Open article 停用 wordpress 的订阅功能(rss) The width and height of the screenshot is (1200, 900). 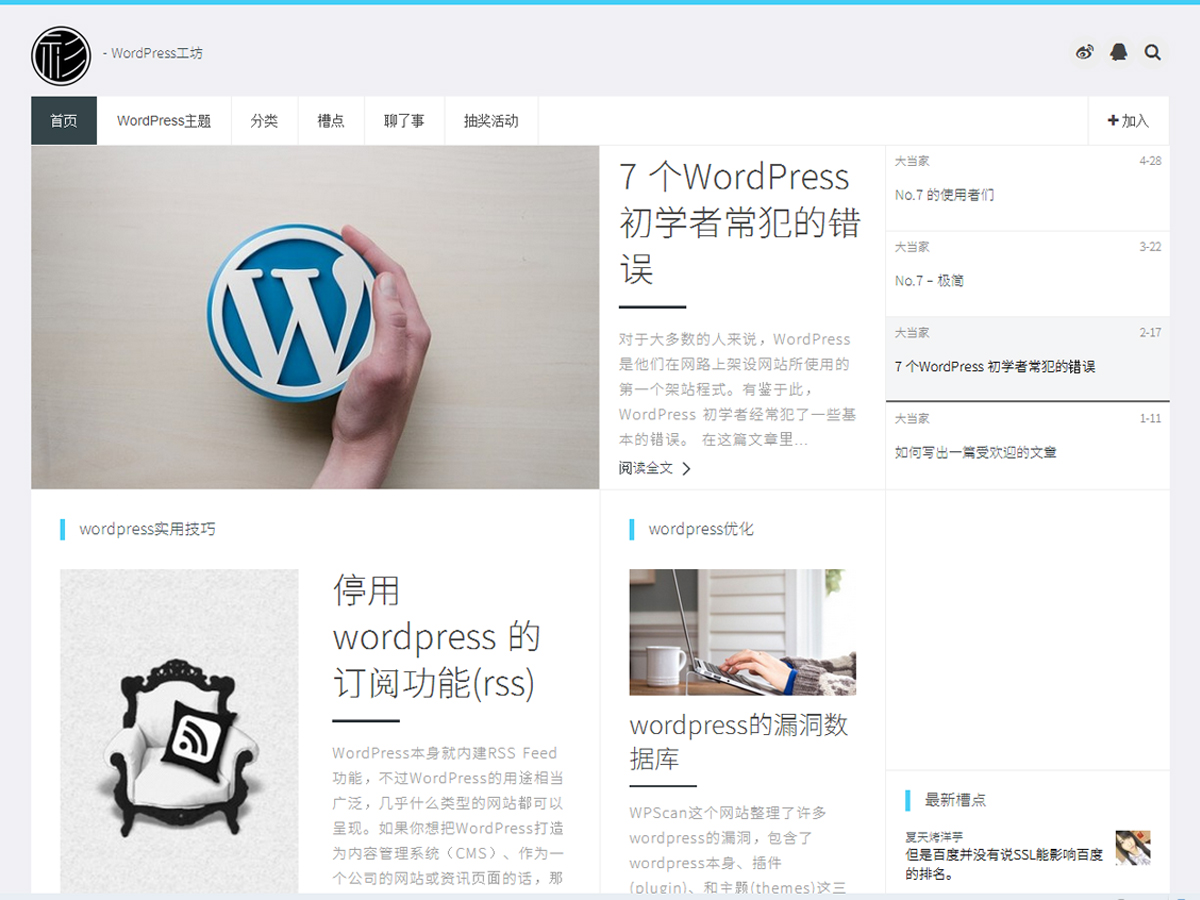[436, 637]
